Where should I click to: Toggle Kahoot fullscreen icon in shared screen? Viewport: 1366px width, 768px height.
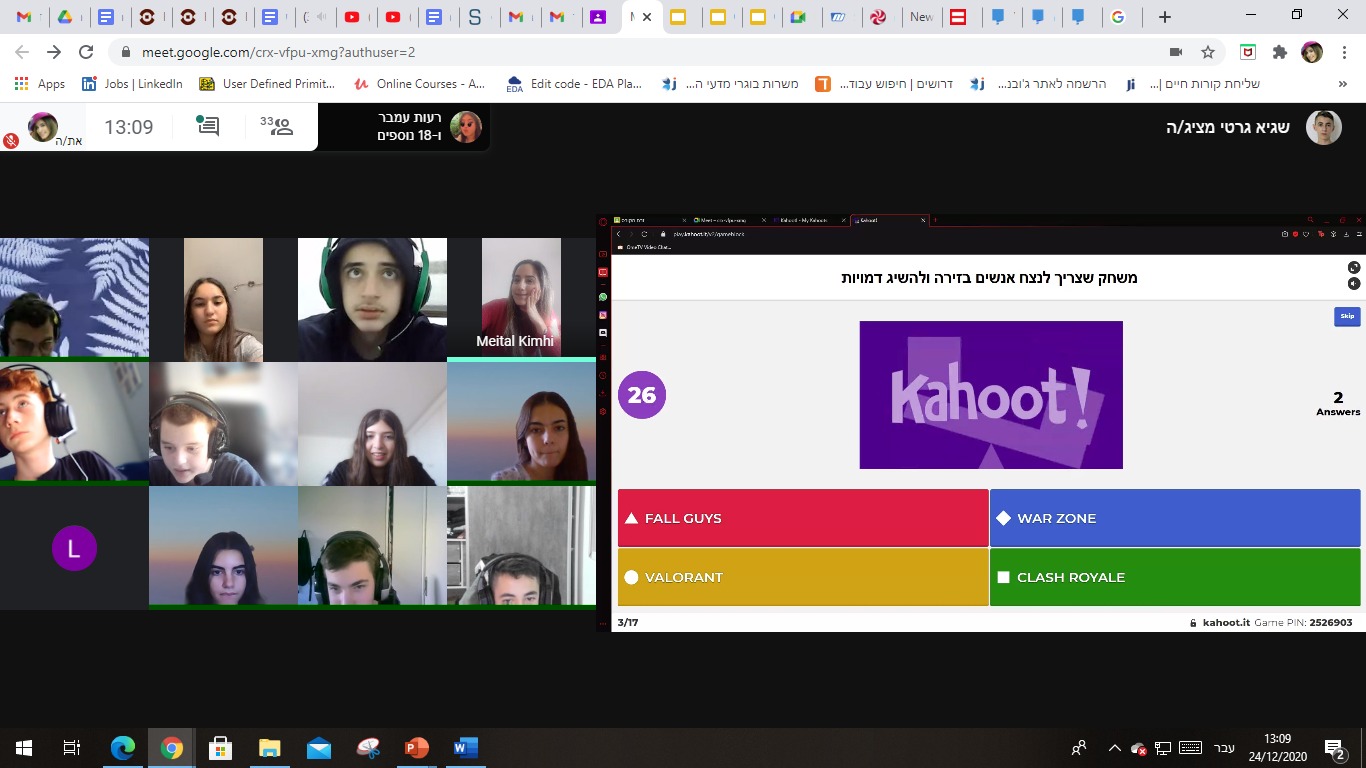click(x=1354, y=267)
